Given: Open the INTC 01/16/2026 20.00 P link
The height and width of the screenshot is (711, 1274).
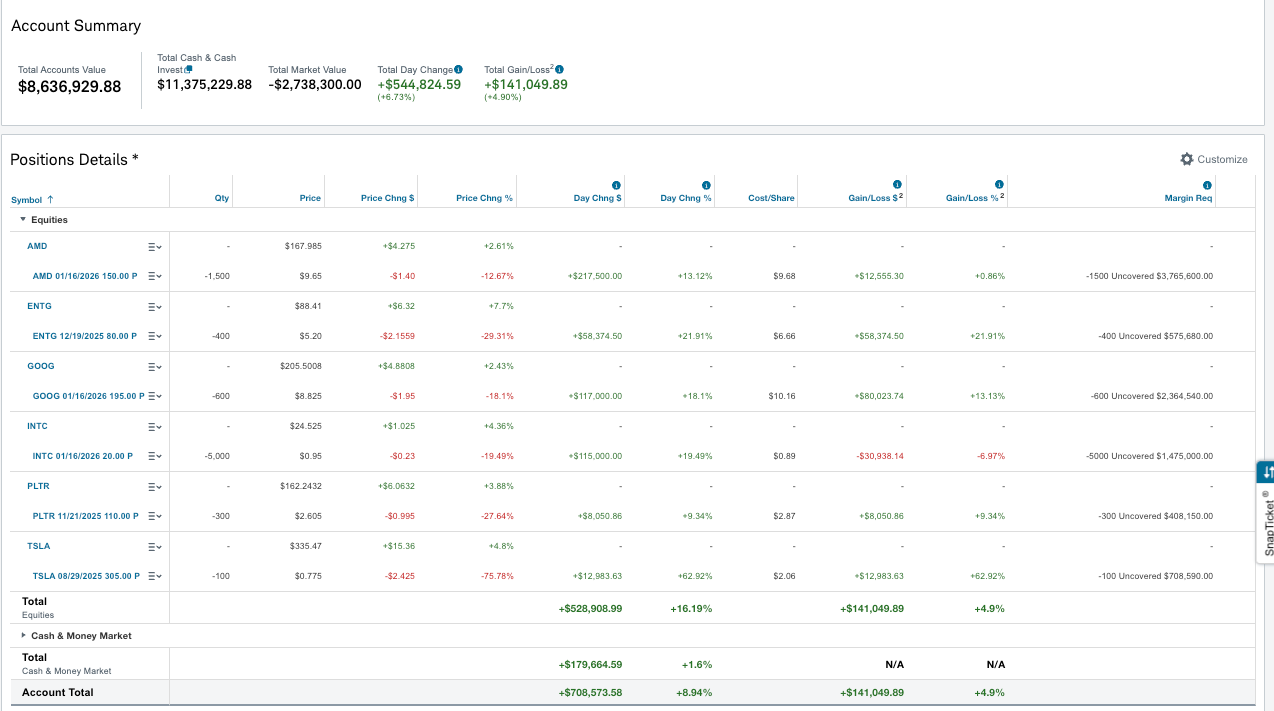Looking at the screenshot, I should (84, 456).
